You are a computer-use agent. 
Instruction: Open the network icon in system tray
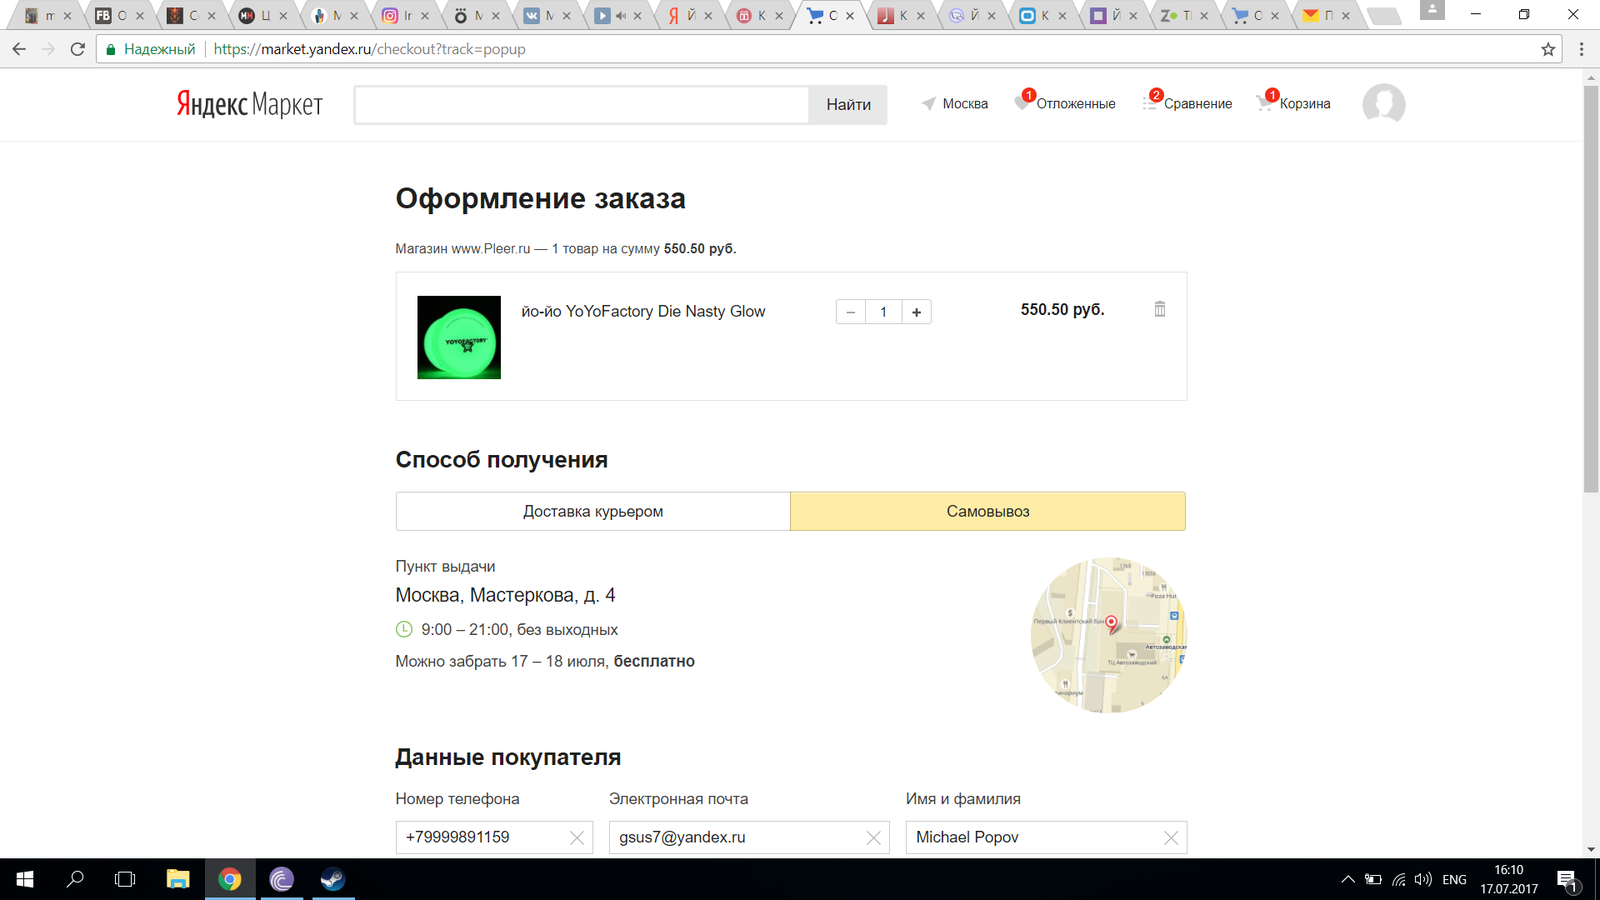point(1399,880)
